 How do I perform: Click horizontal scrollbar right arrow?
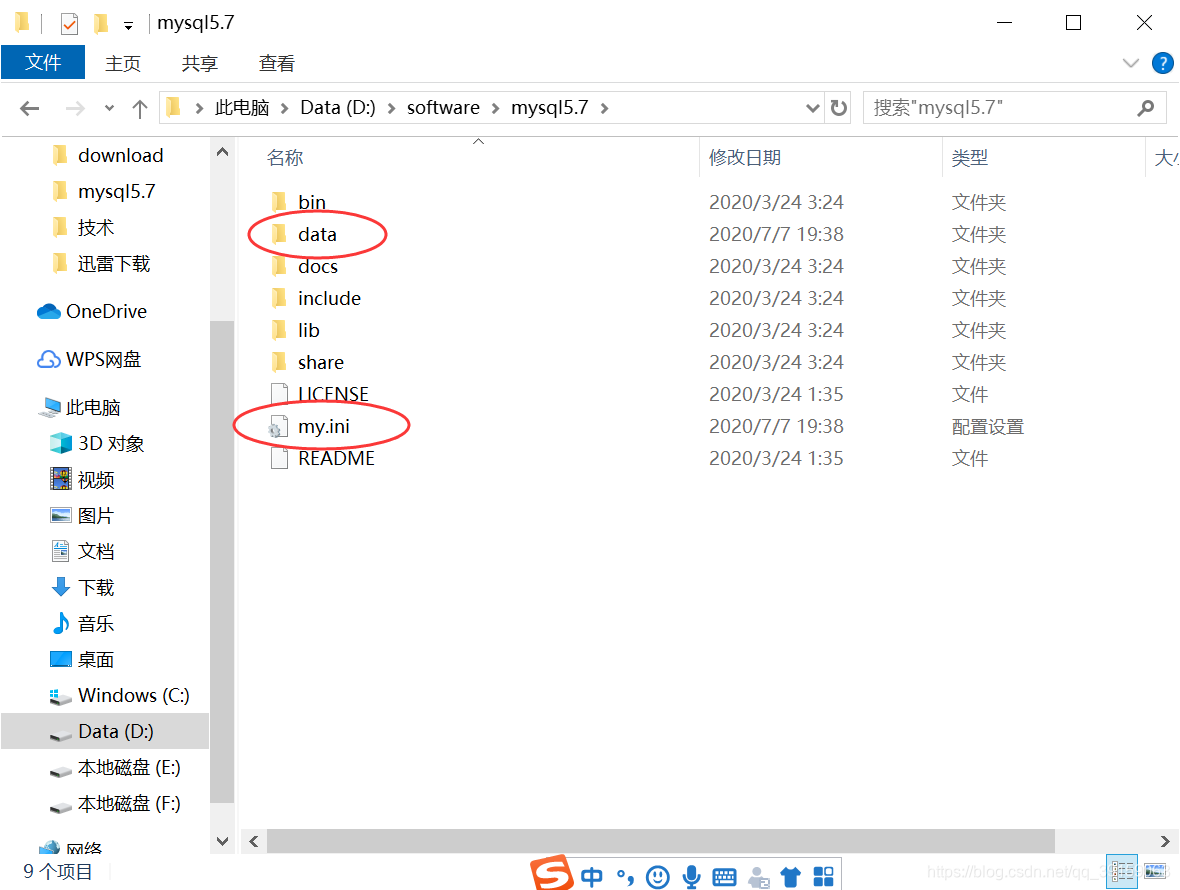pyautogui.click(x=1164, y=841)
